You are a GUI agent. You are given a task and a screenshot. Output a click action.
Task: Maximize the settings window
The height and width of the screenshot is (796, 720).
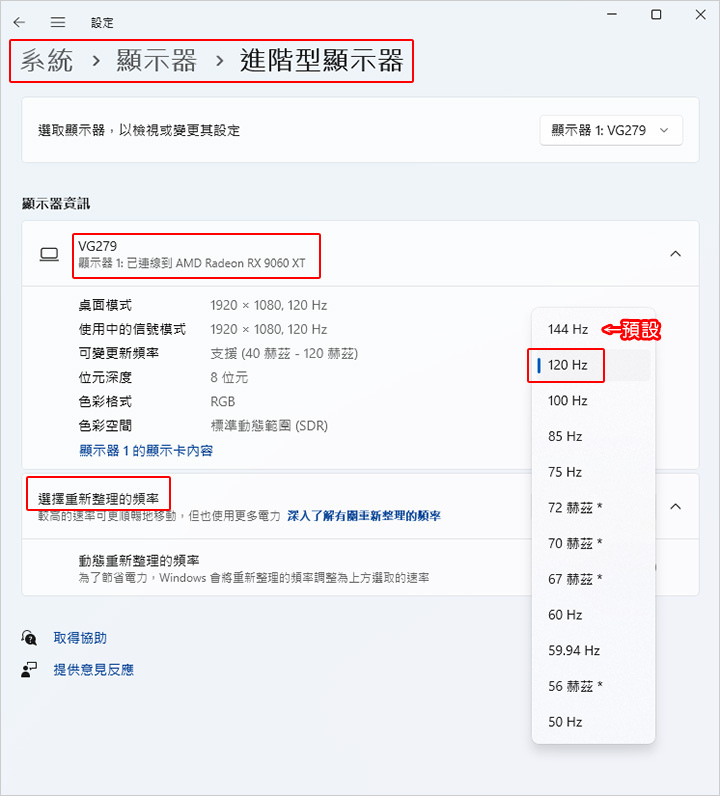656,14
